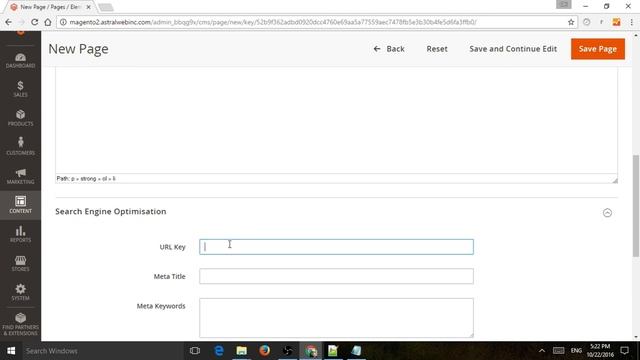
Task: Click the orange Save Page button
Action: tap(598, 49)
